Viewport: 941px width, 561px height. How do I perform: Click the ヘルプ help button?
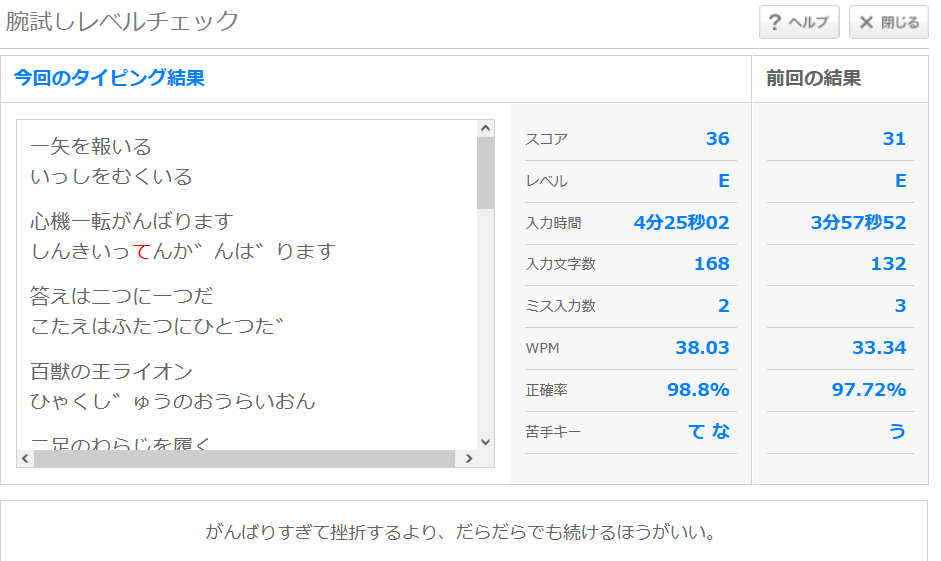[x=798, y=22]
